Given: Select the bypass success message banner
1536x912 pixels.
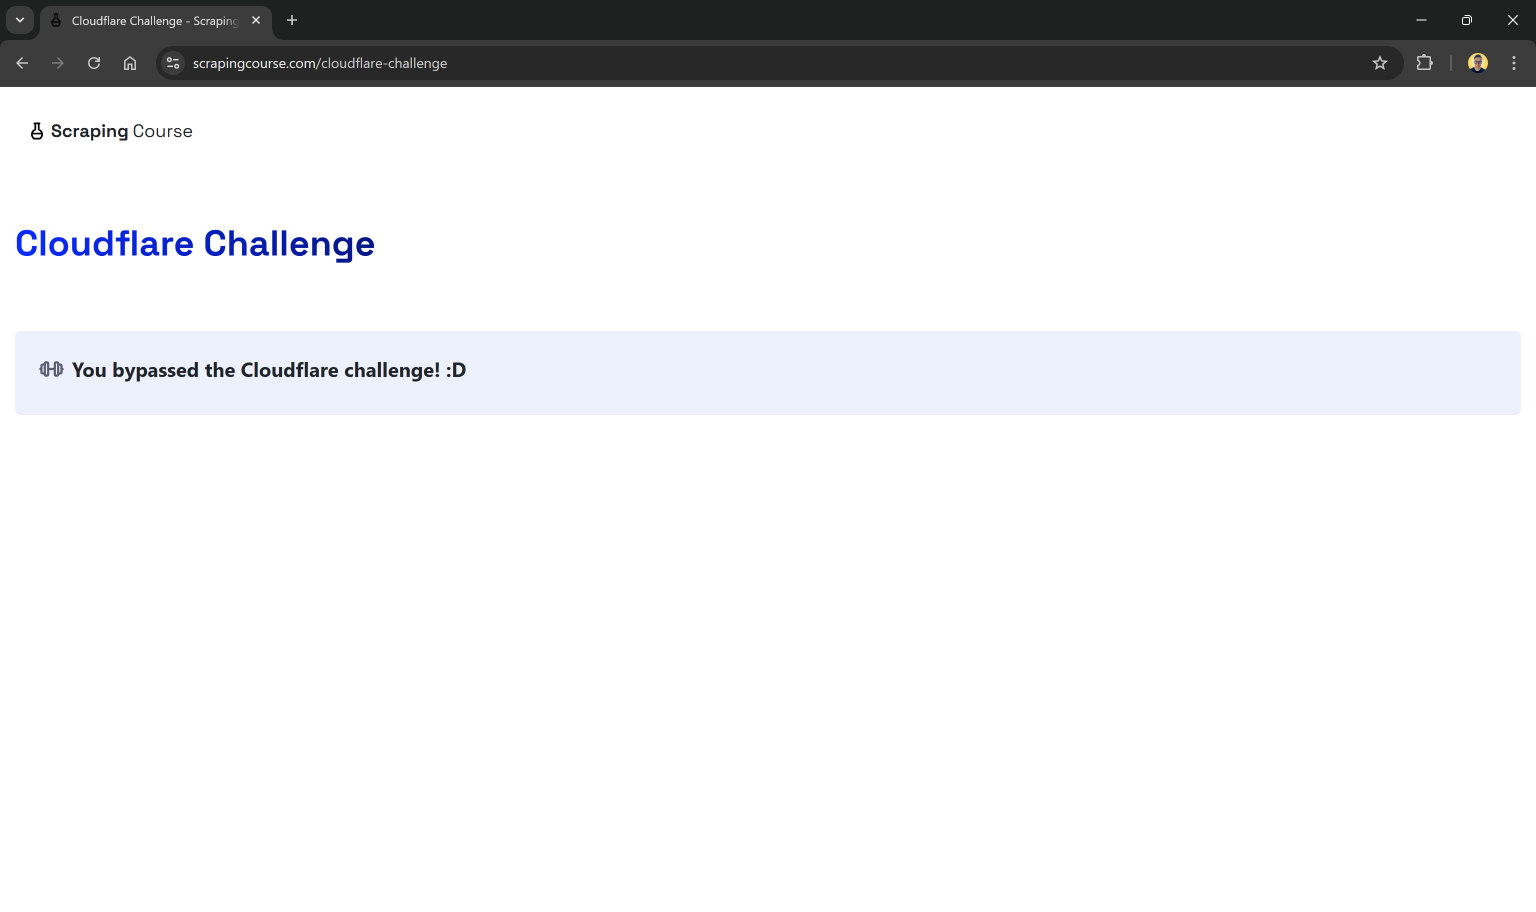Looking at the screenshot, I should tap(767, 372).
